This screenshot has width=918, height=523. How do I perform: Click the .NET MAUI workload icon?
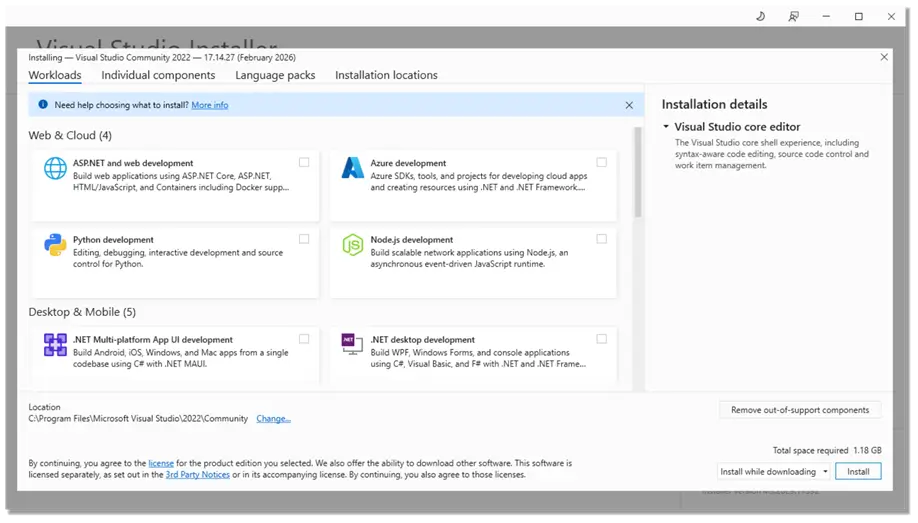55,345
